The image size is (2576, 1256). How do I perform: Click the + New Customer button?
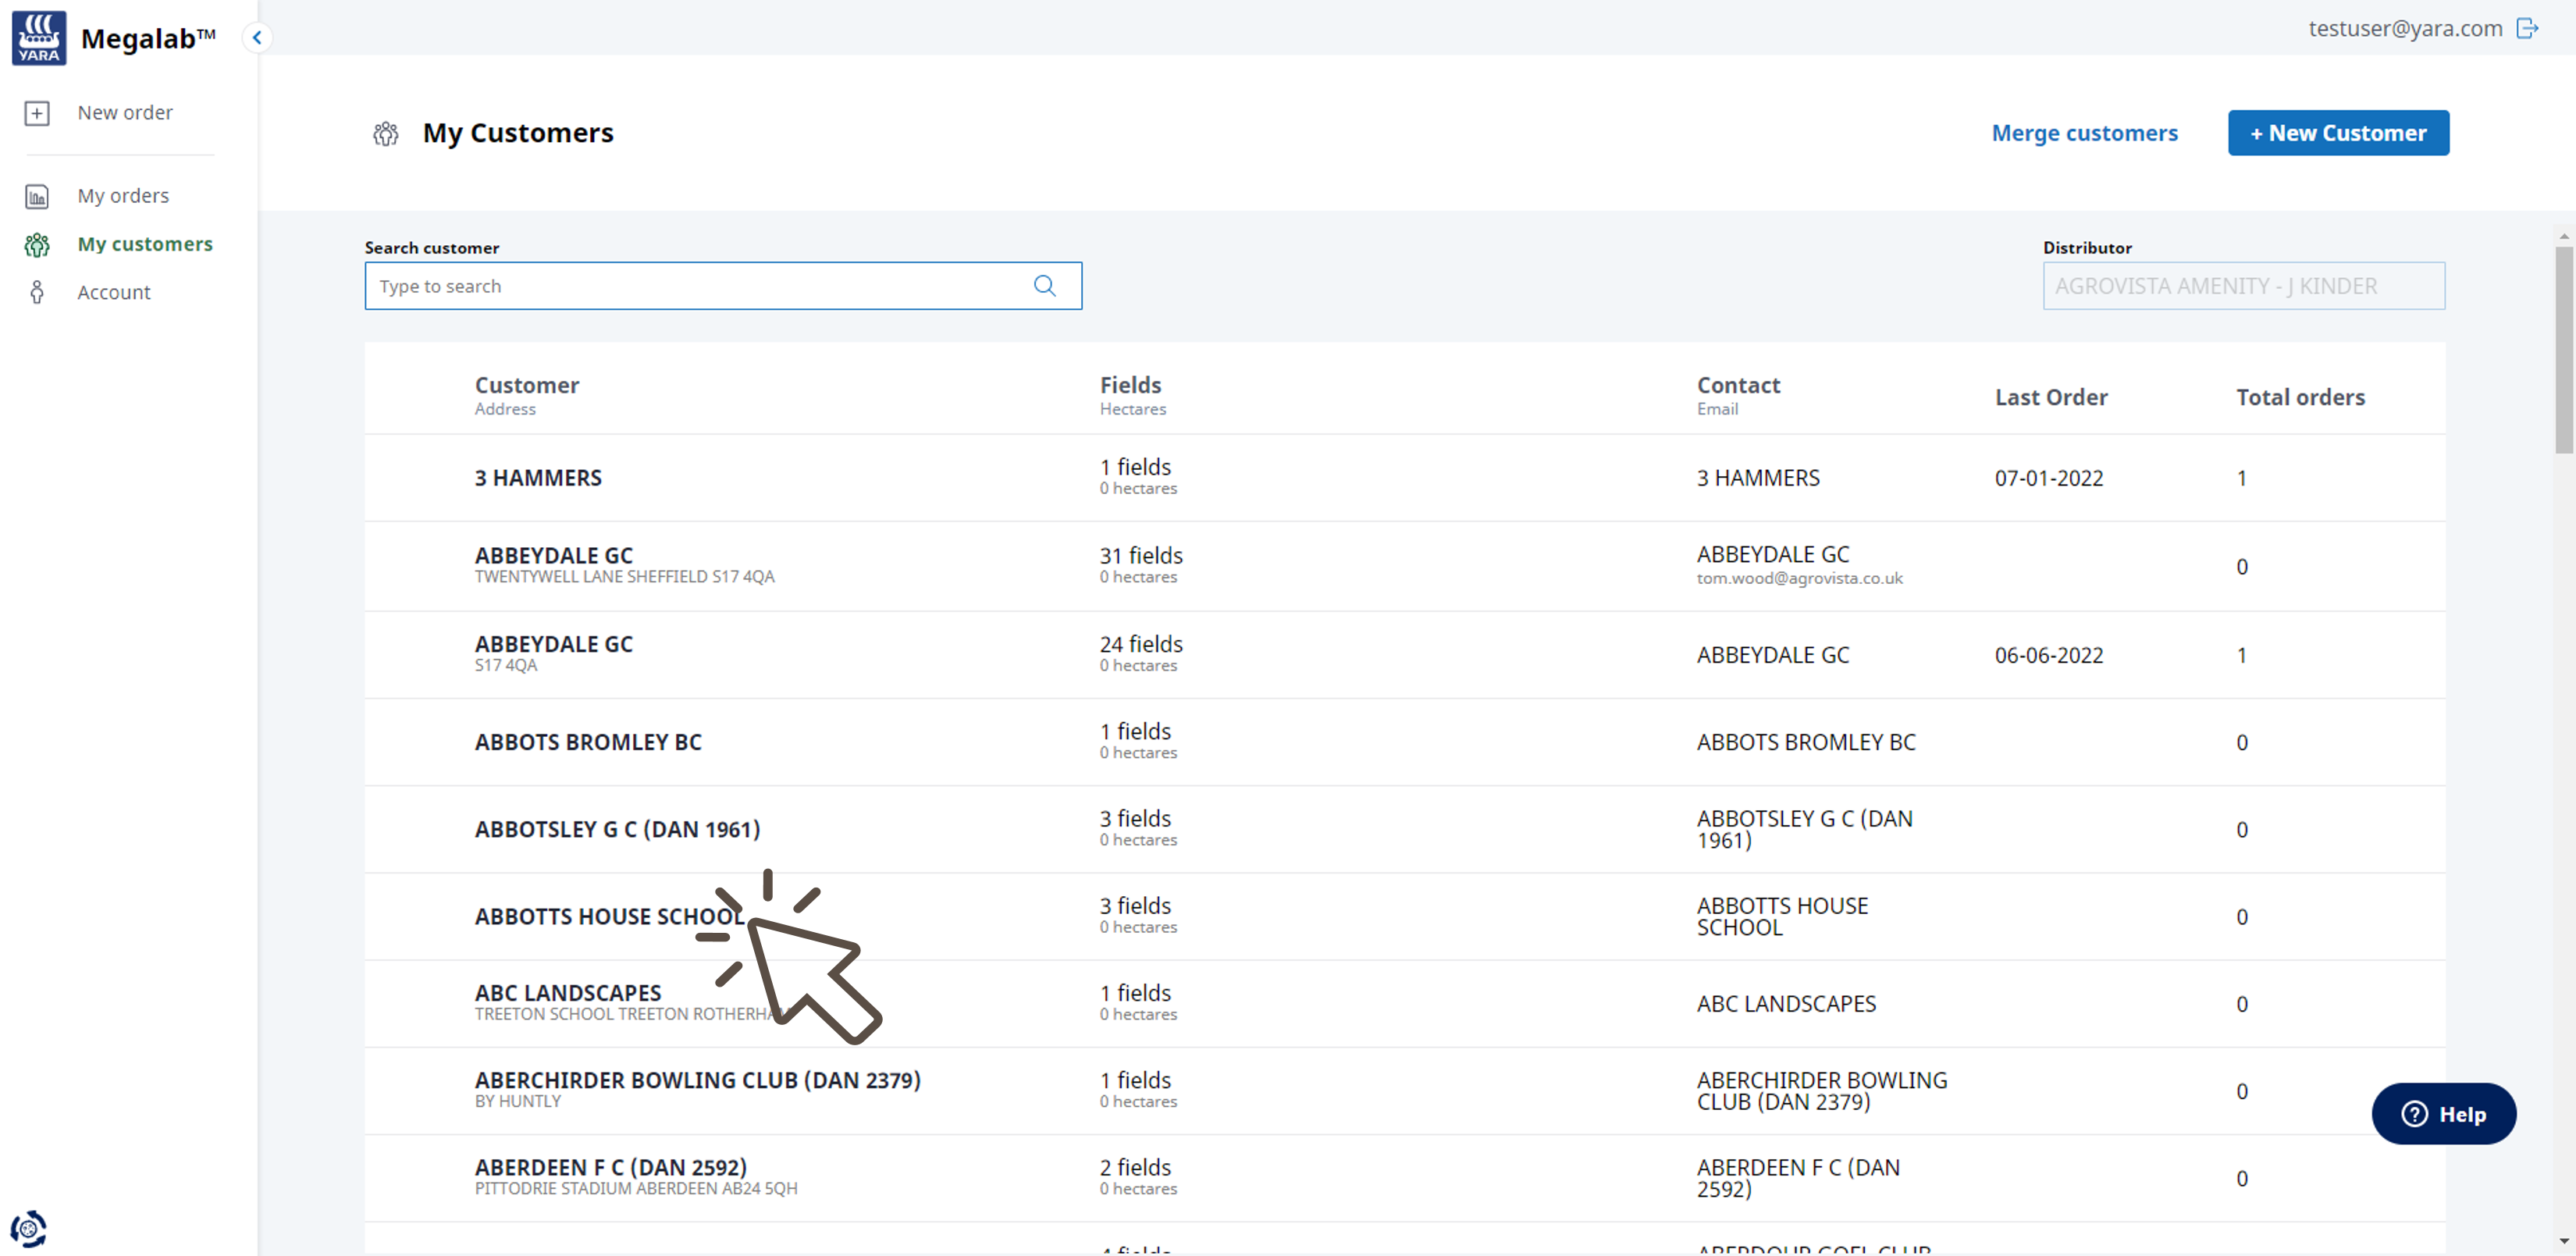tap(2337, 133)
